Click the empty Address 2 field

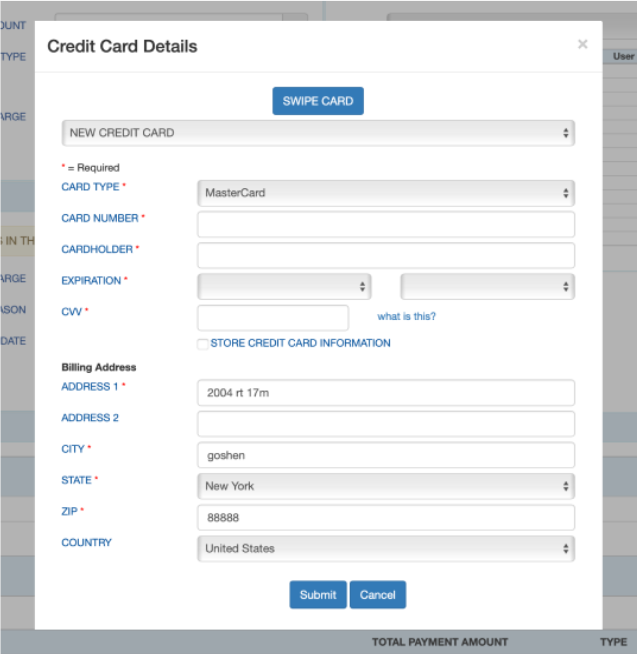tap(386, 424)
